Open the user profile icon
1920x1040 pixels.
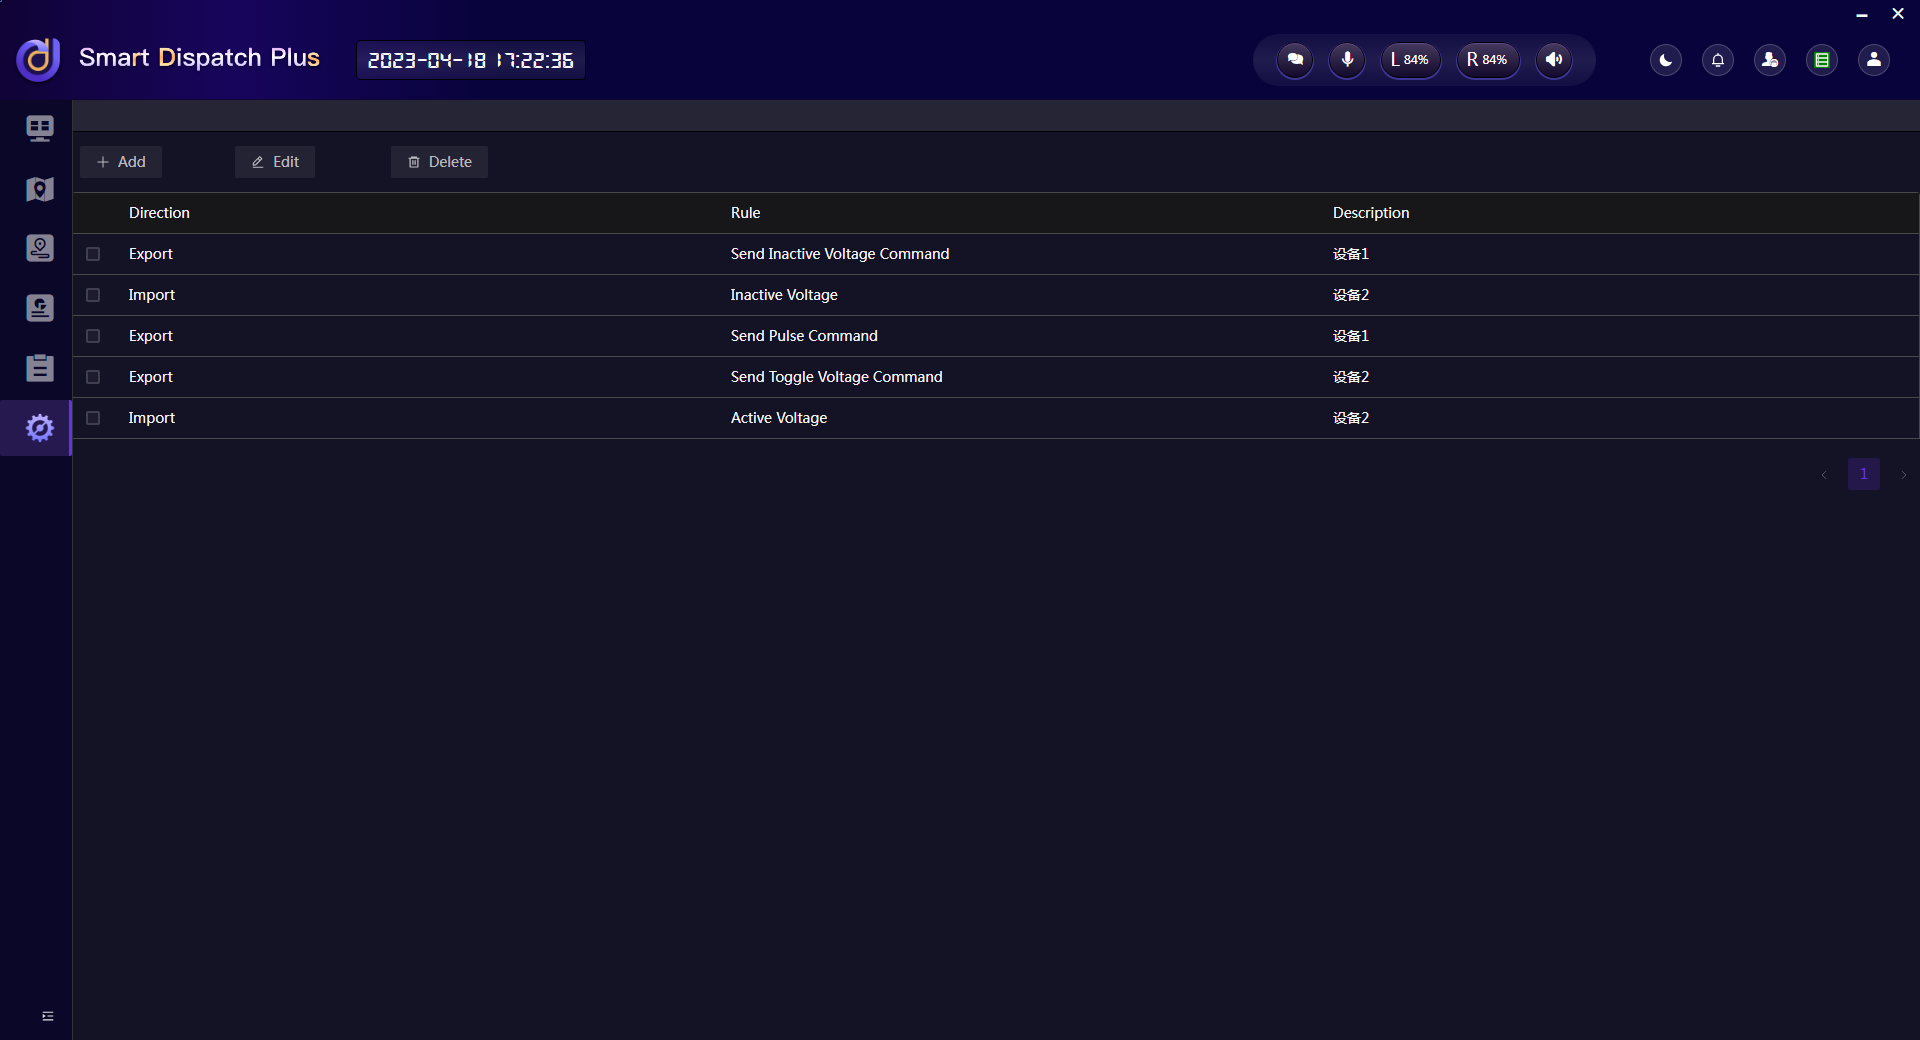click(1873, 60)
